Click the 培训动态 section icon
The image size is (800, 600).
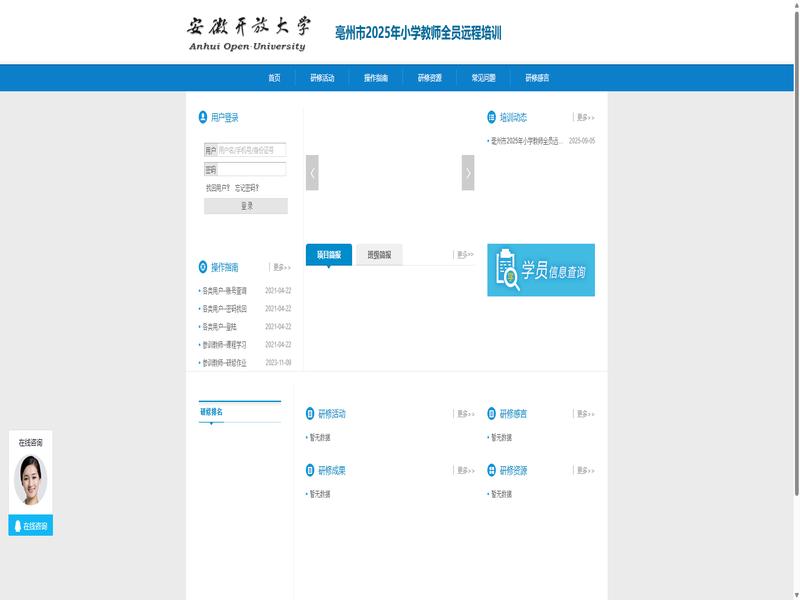tap(491, 118)
